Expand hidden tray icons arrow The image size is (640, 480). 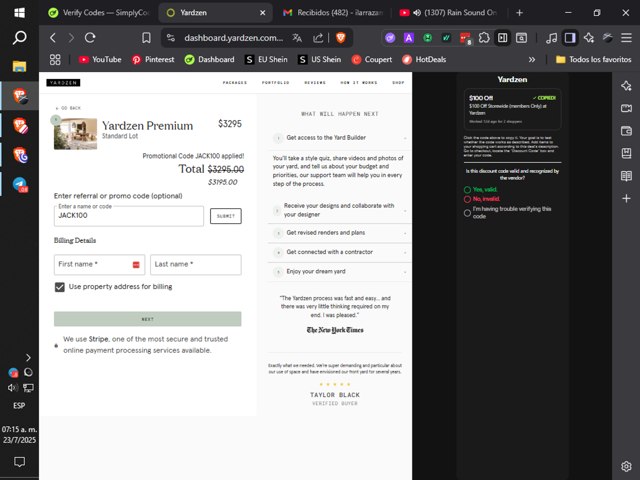[28, 358]
